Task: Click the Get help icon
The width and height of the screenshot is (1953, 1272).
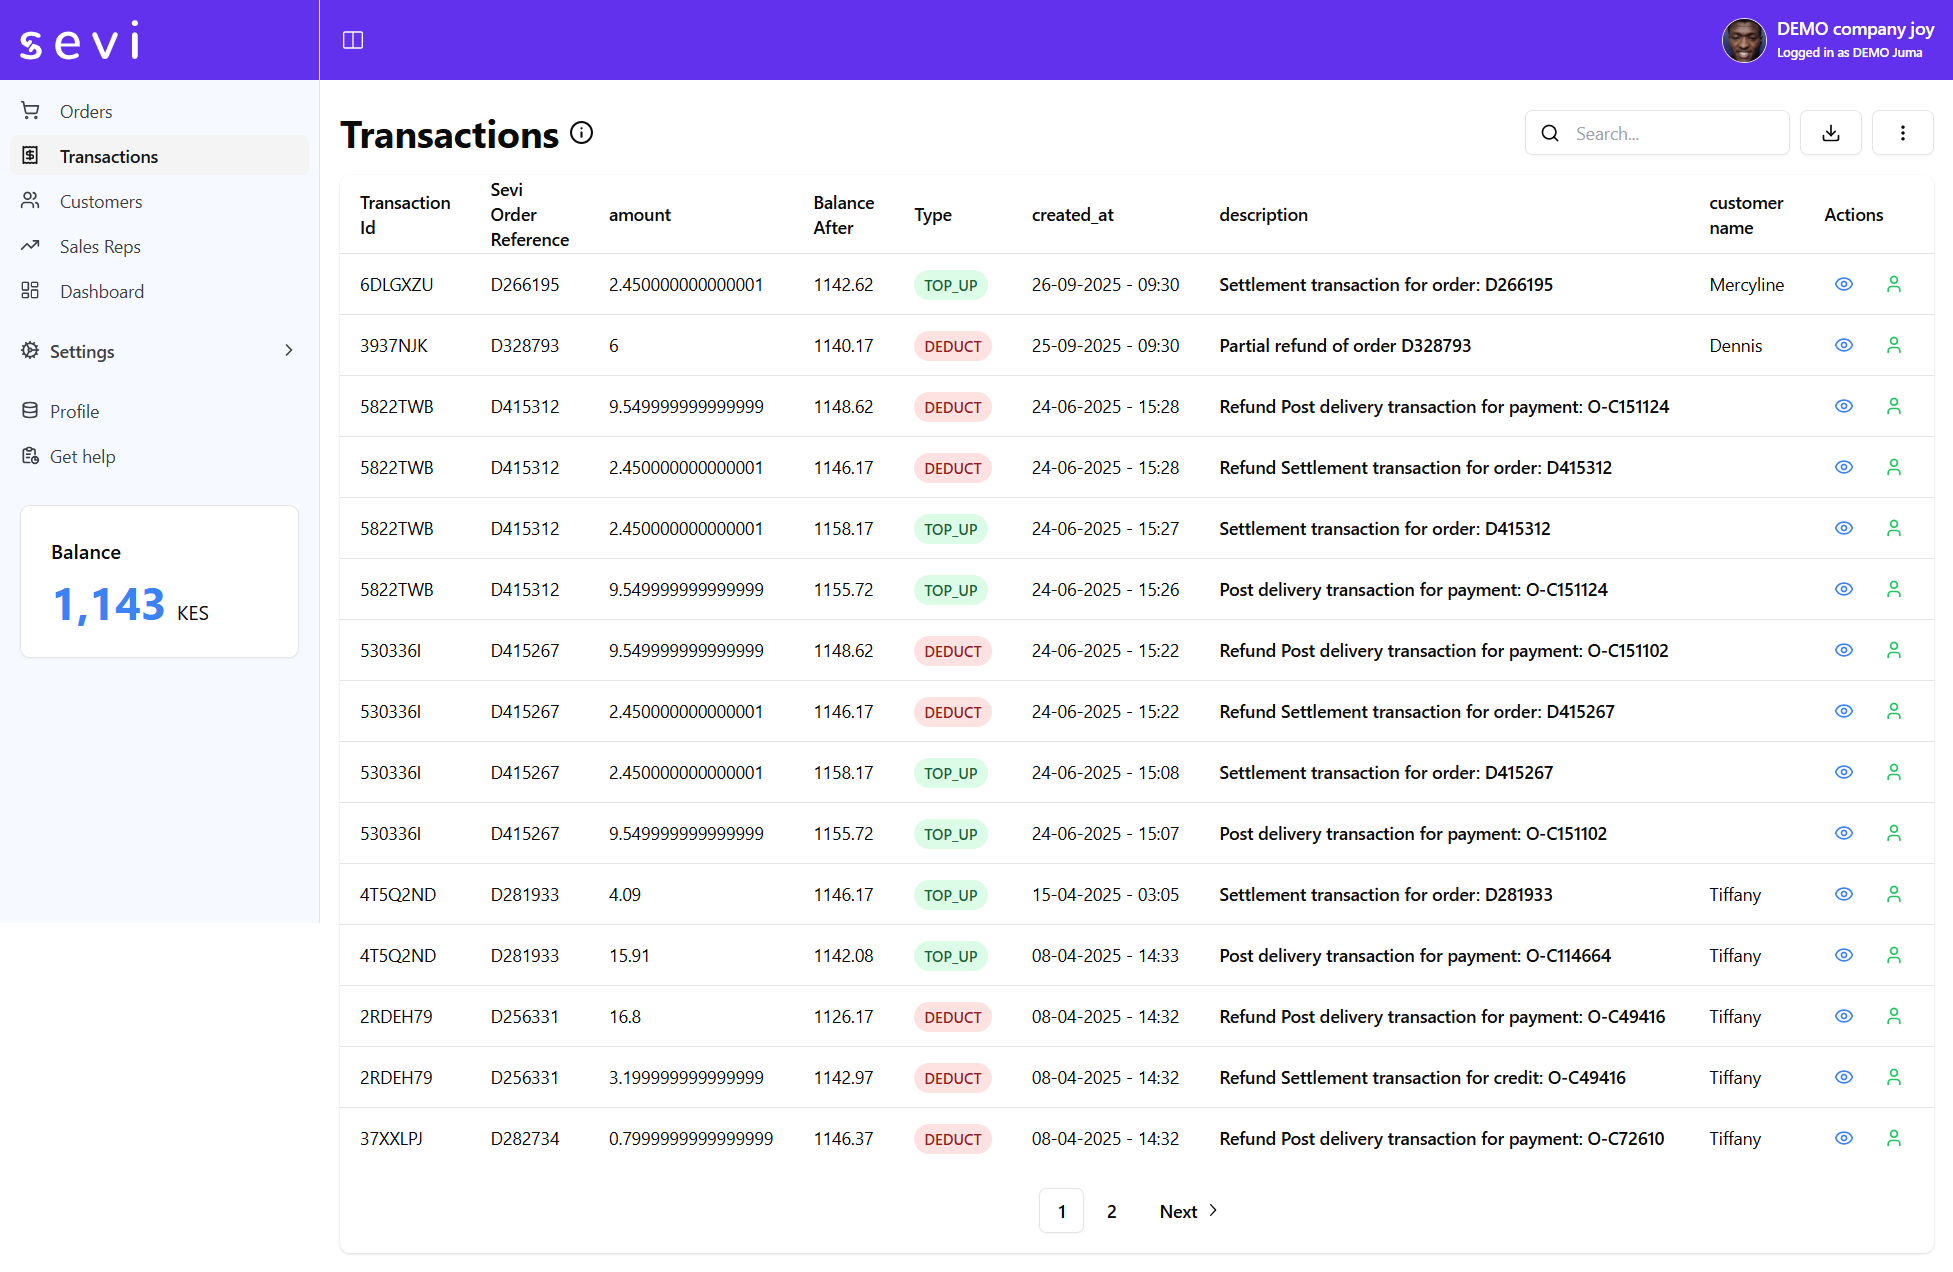Action: pyautogui.click(x=30, y=456)
